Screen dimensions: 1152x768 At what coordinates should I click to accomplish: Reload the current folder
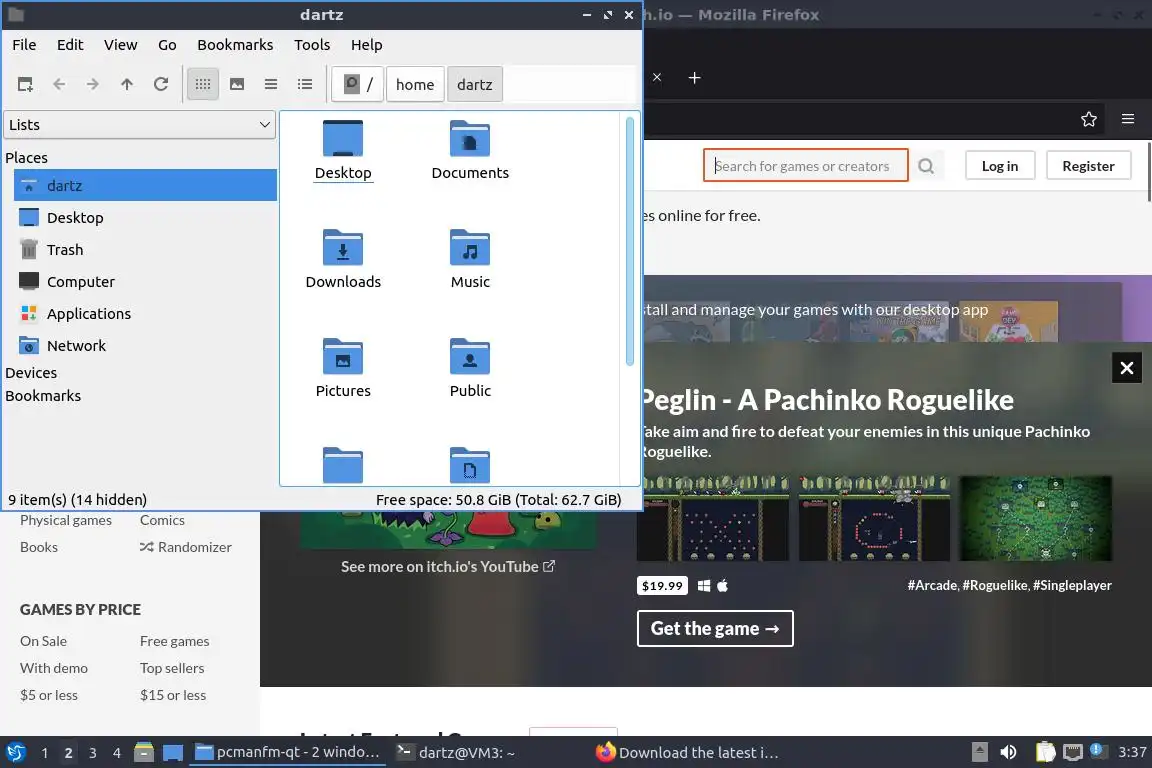(x=161, y=85)
